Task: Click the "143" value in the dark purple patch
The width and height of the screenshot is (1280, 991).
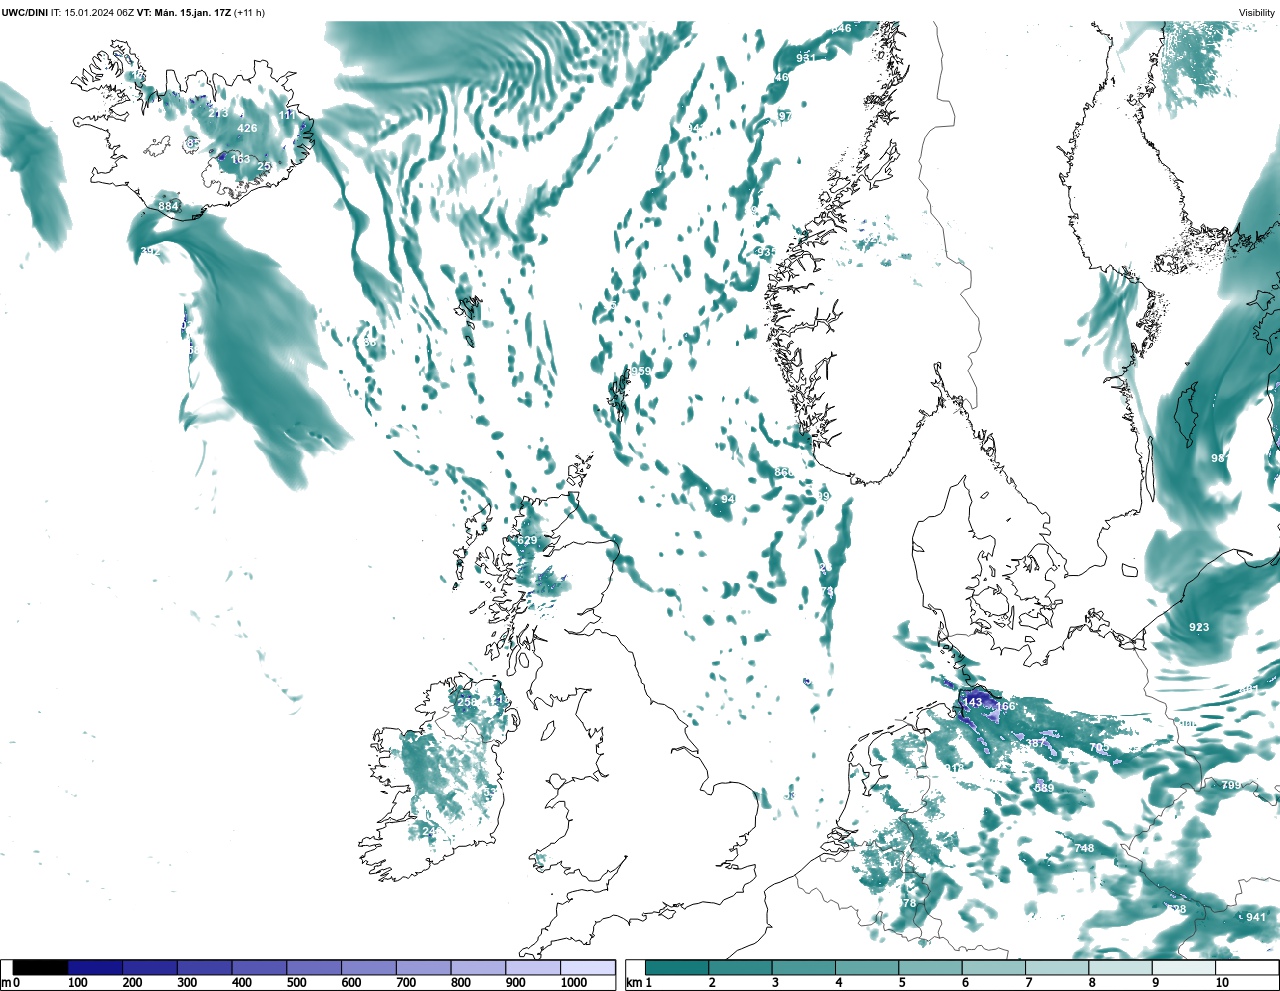Action: 973,703
